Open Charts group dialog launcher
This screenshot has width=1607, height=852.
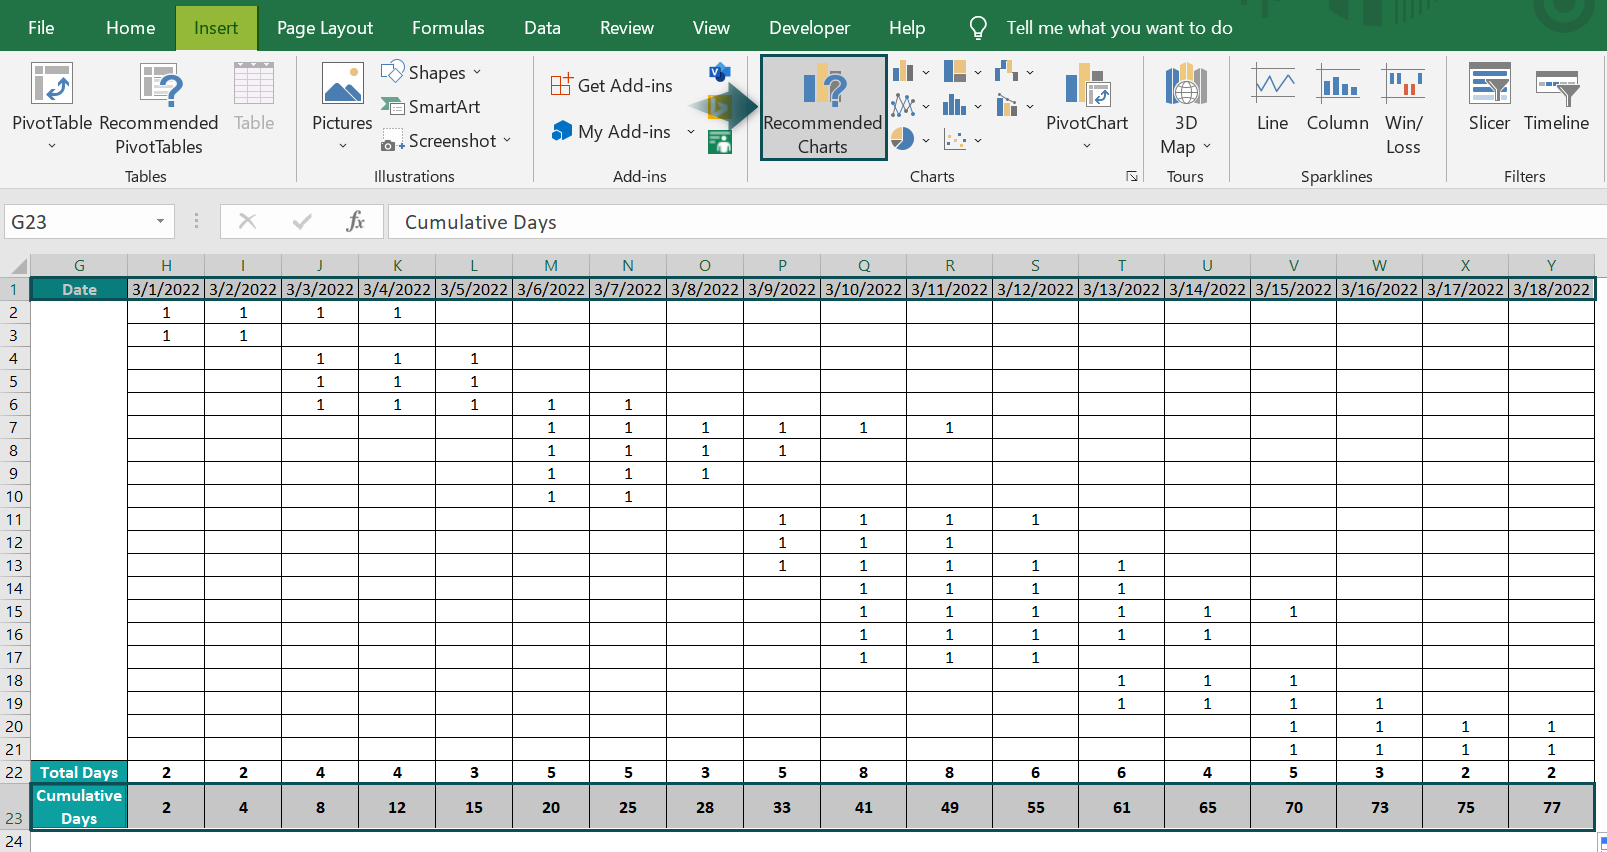(1132, 176)
